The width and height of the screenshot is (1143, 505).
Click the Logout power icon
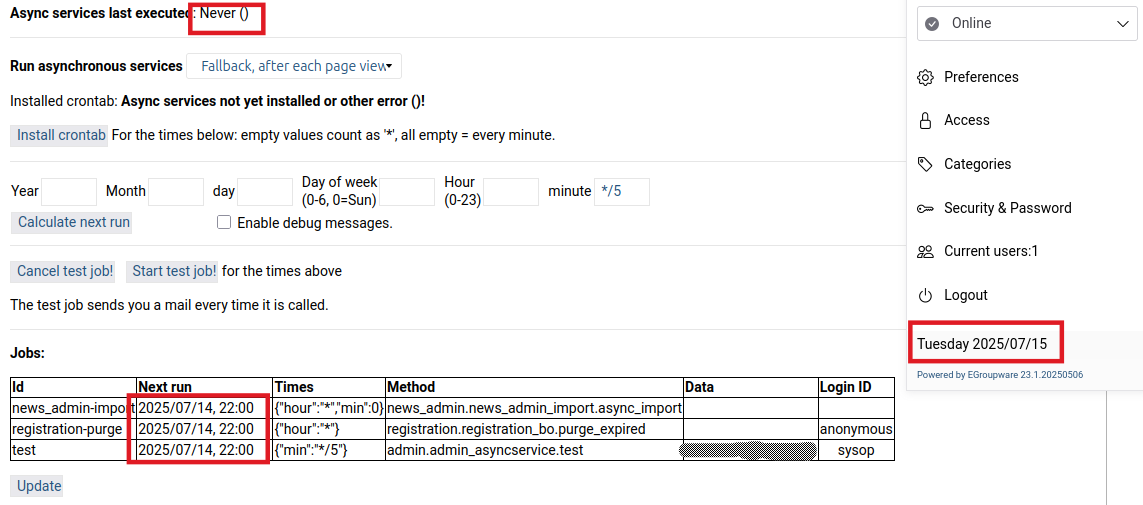pos(925,295)
